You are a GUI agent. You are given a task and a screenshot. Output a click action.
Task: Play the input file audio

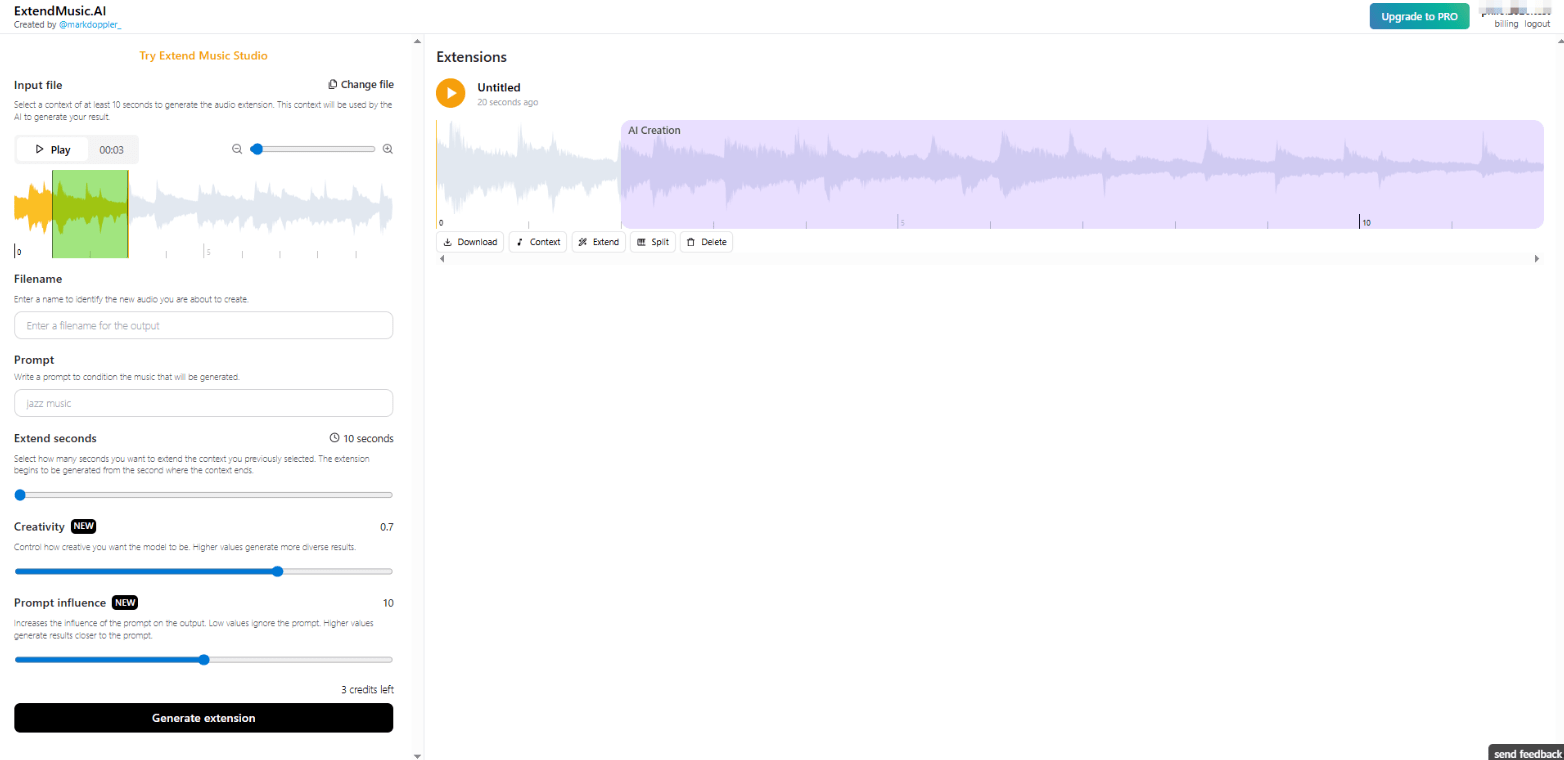pos(53,150)
